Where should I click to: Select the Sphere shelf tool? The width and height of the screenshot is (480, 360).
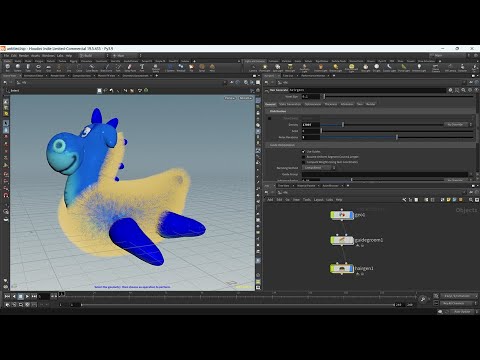click(x=18, y=68)
